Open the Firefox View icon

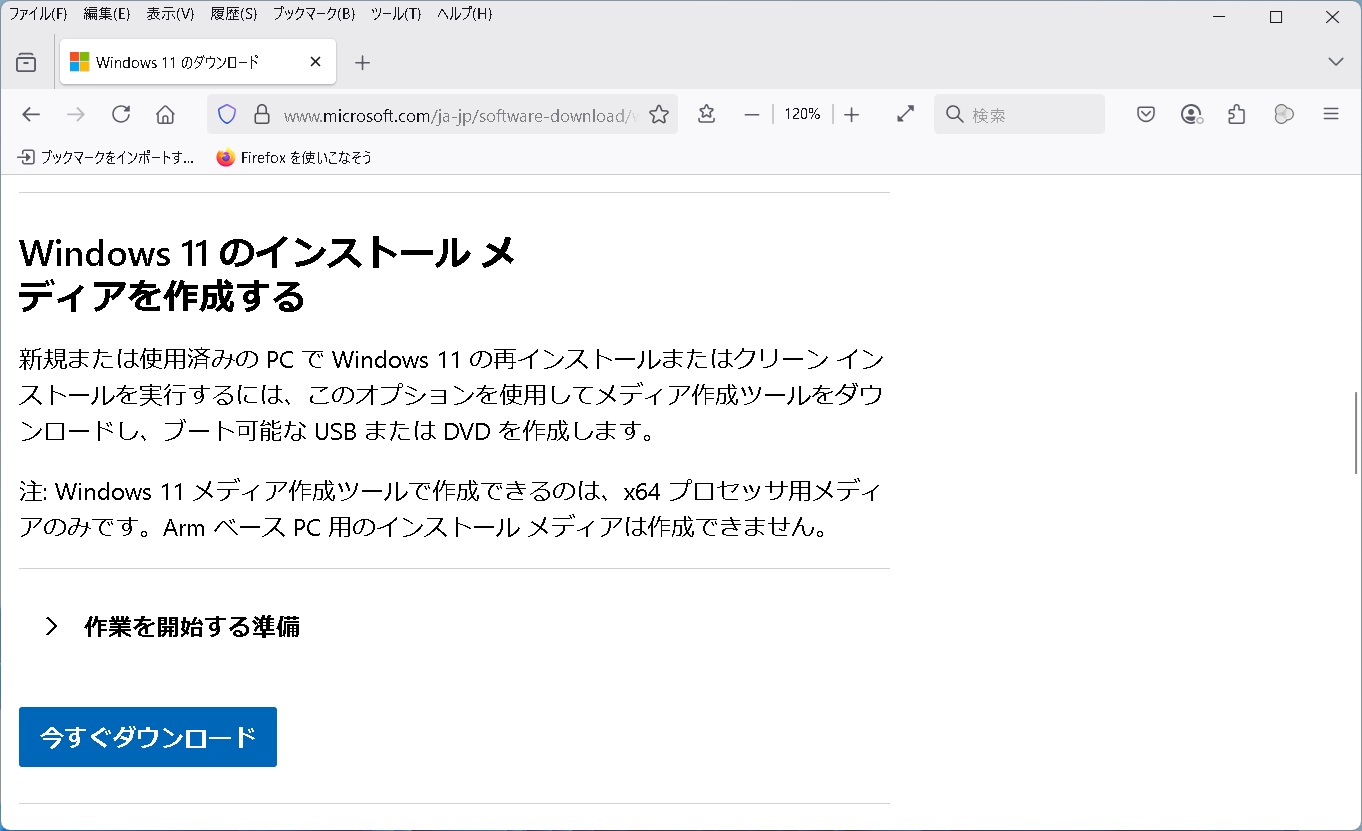[x=26, y=63]
